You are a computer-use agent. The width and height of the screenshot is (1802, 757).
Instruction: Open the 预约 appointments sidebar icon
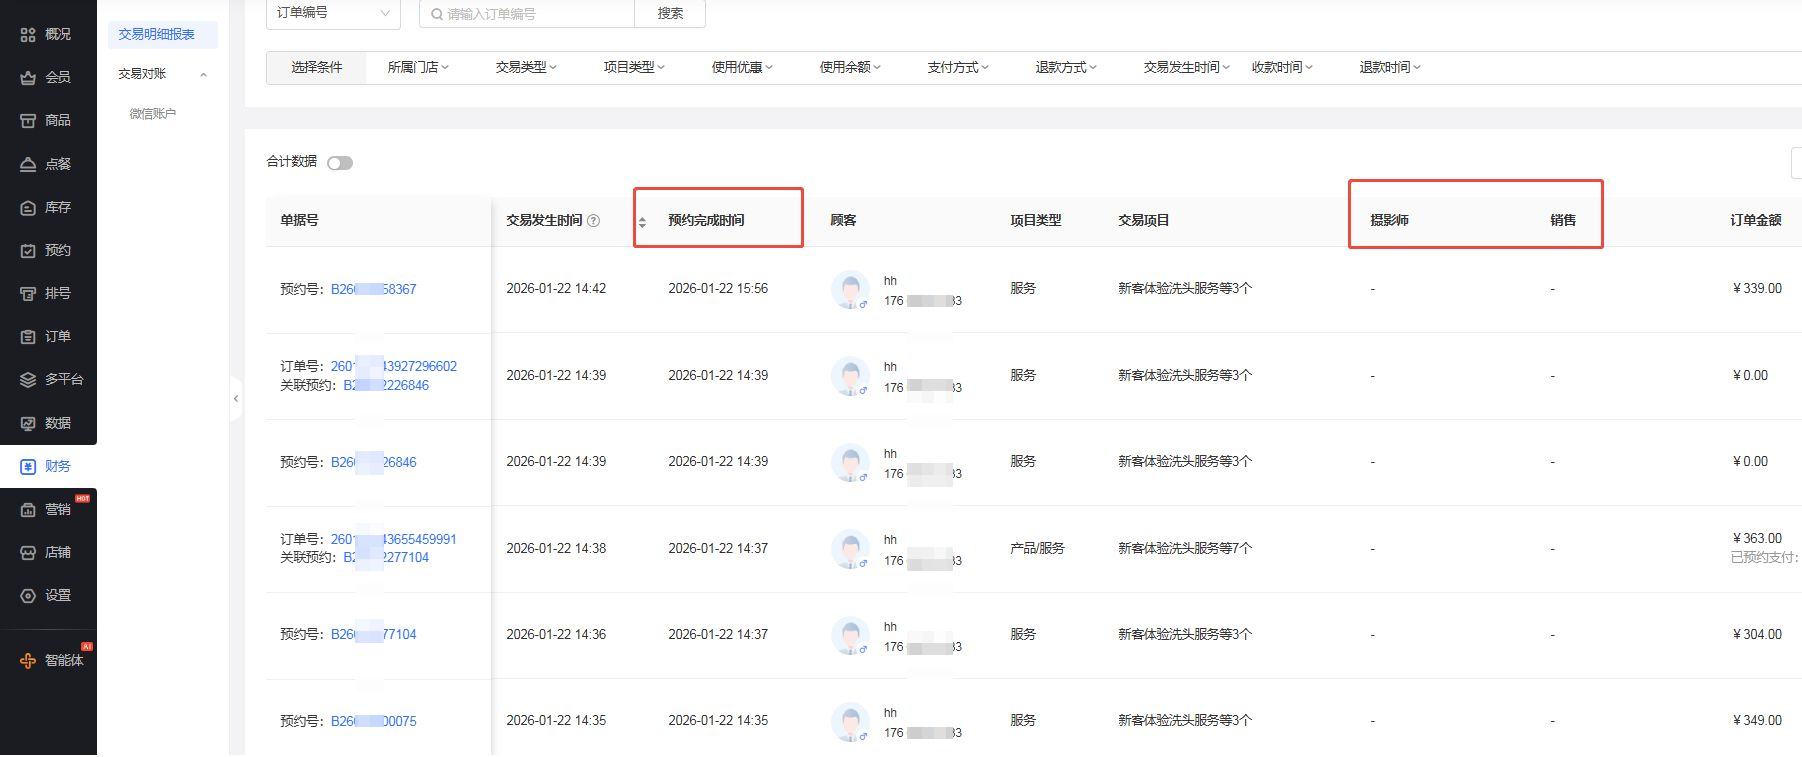[28, 250]
